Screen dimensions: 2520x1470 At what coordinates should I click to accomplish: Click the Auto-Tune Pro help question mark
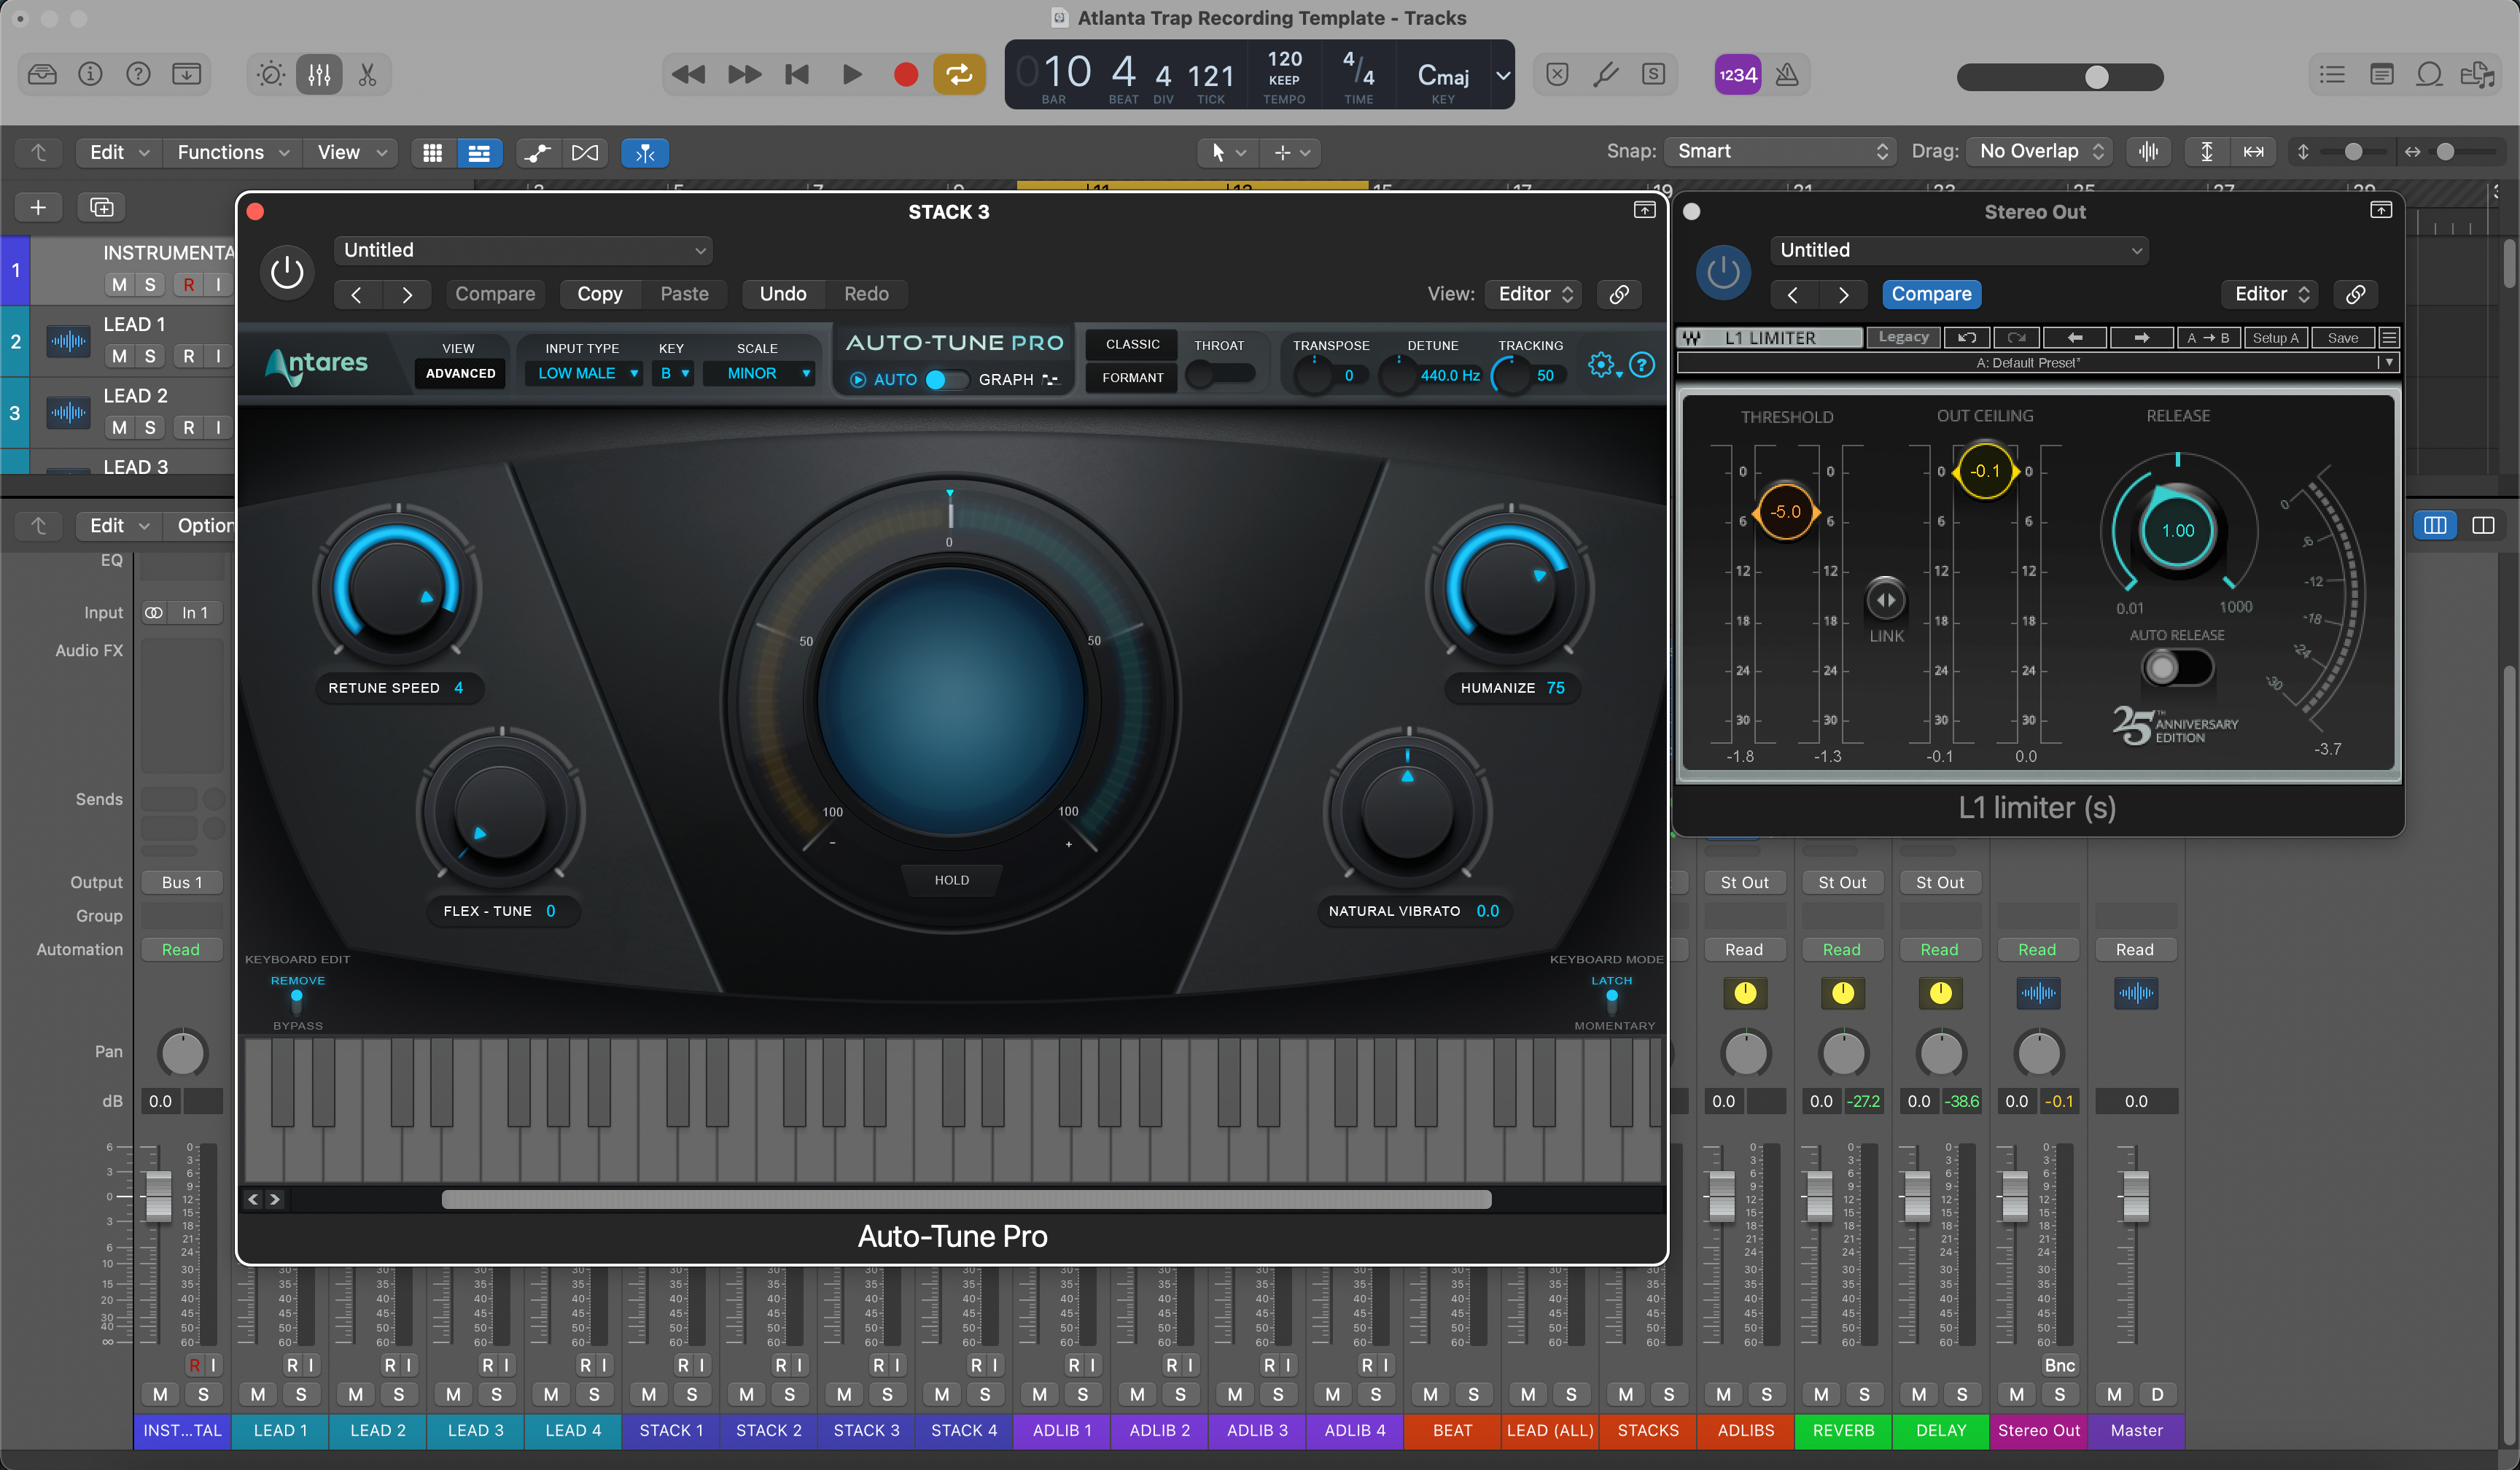click(1642, 365)
